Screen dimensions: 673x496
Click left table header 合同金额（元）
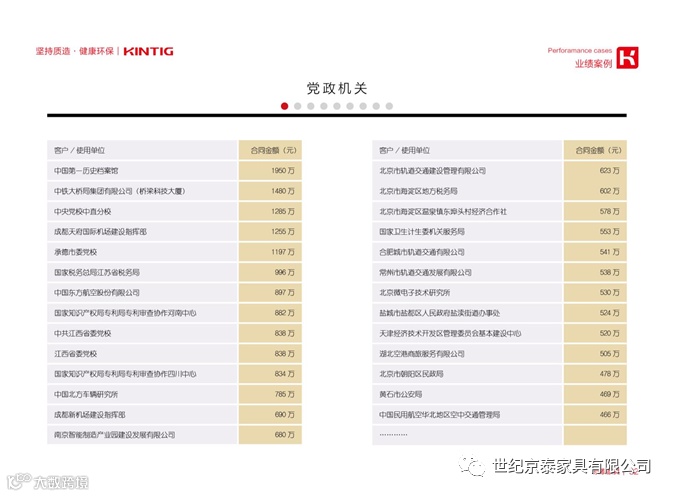[x=273, y=150]
